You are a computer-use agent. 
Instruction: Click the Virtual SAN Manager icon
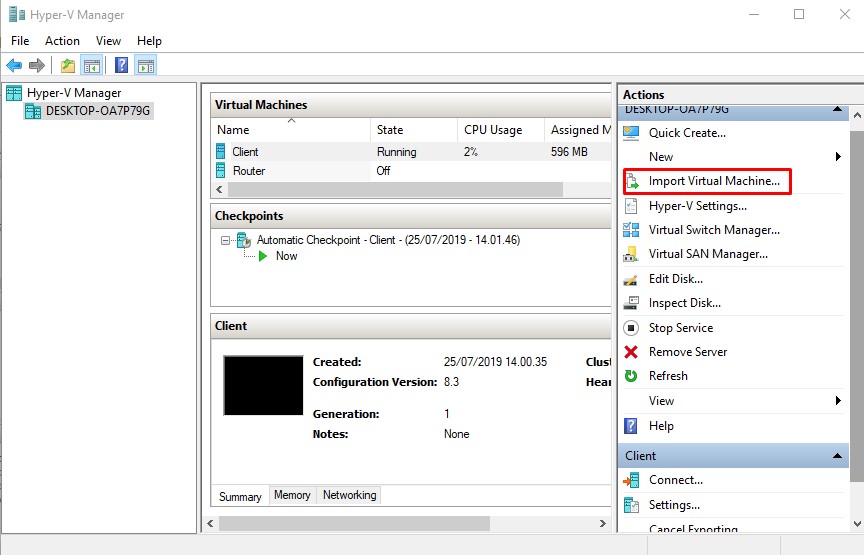[x=631, y=254]
